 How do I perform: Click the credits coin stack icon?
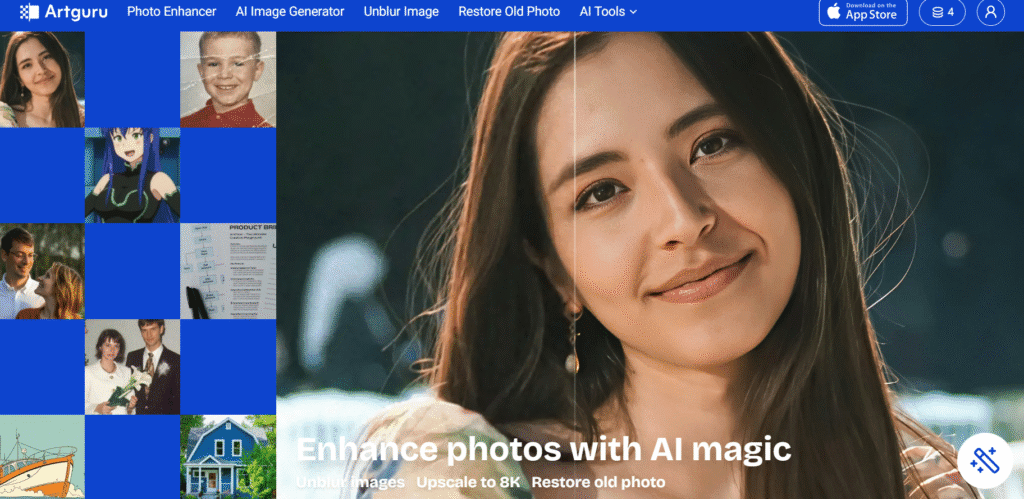(937, 12)
